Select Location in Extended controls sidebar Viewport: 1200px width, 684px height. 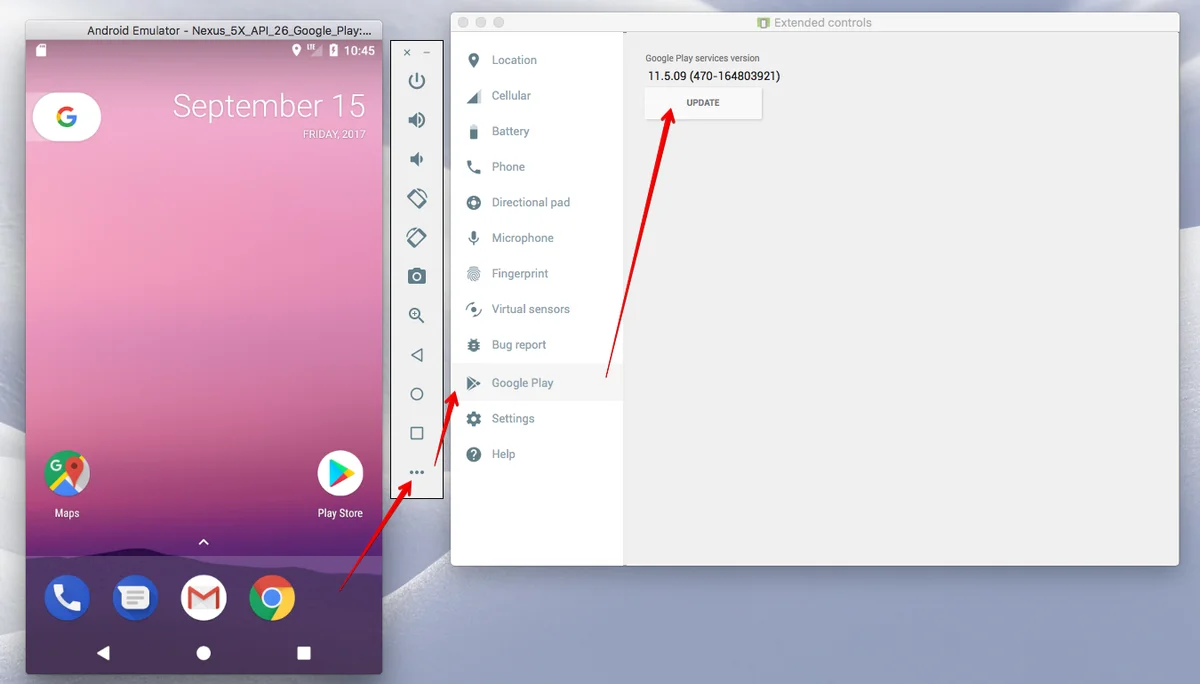tap(537, 60)
